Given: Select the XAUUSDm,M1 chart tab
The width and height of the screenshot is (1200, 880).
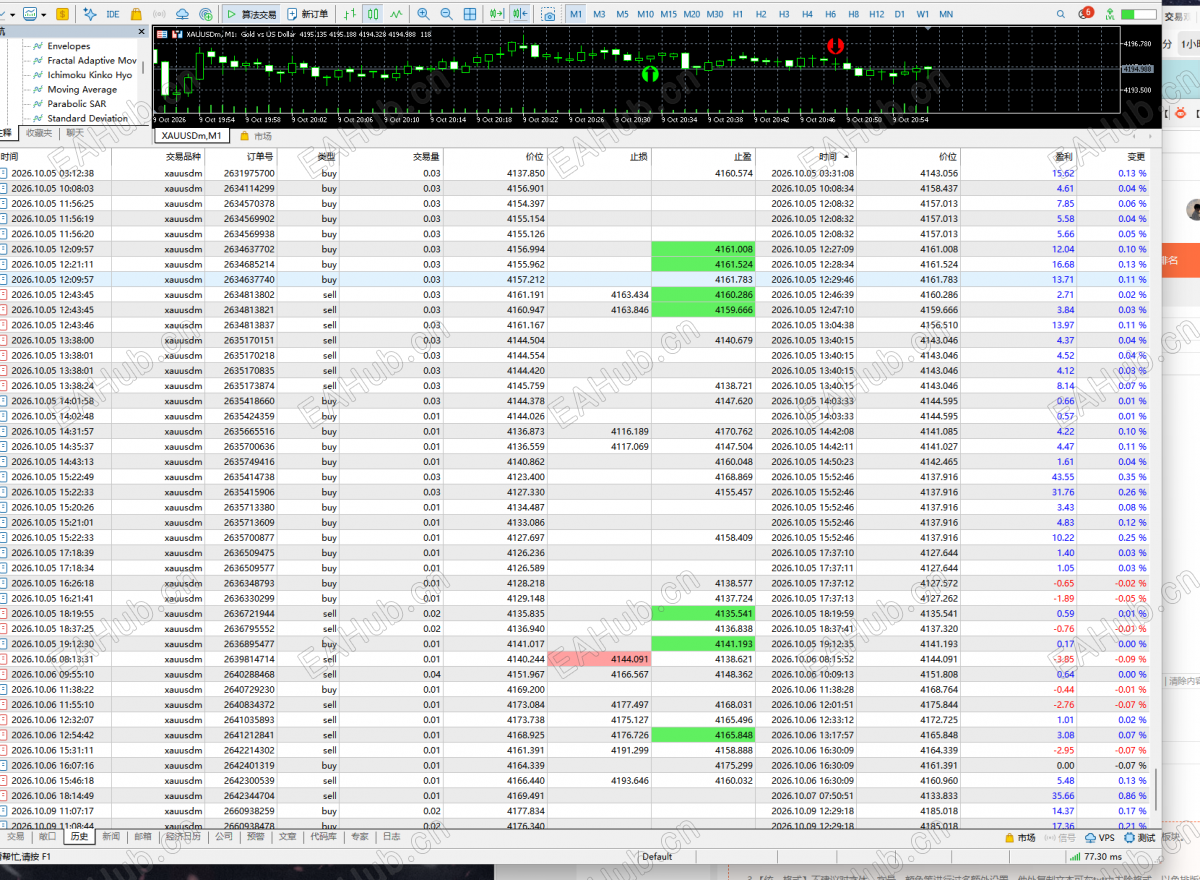Looking at the screenshot, I should 191,136.
